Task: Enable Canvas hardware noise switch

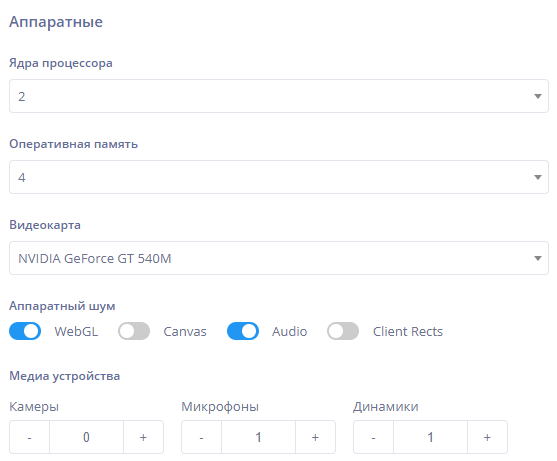Action: tap(134, 331)
